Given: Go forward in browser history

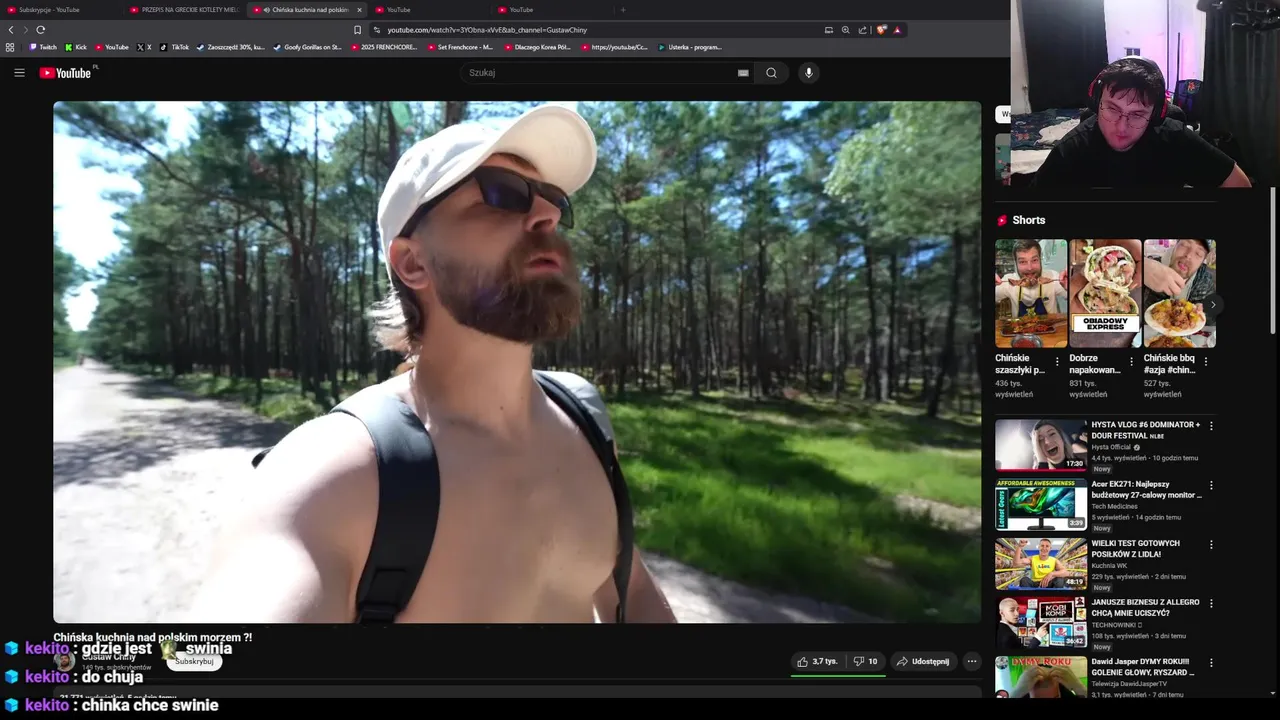Looking at the screenshot, I should (x=25, y=30).
